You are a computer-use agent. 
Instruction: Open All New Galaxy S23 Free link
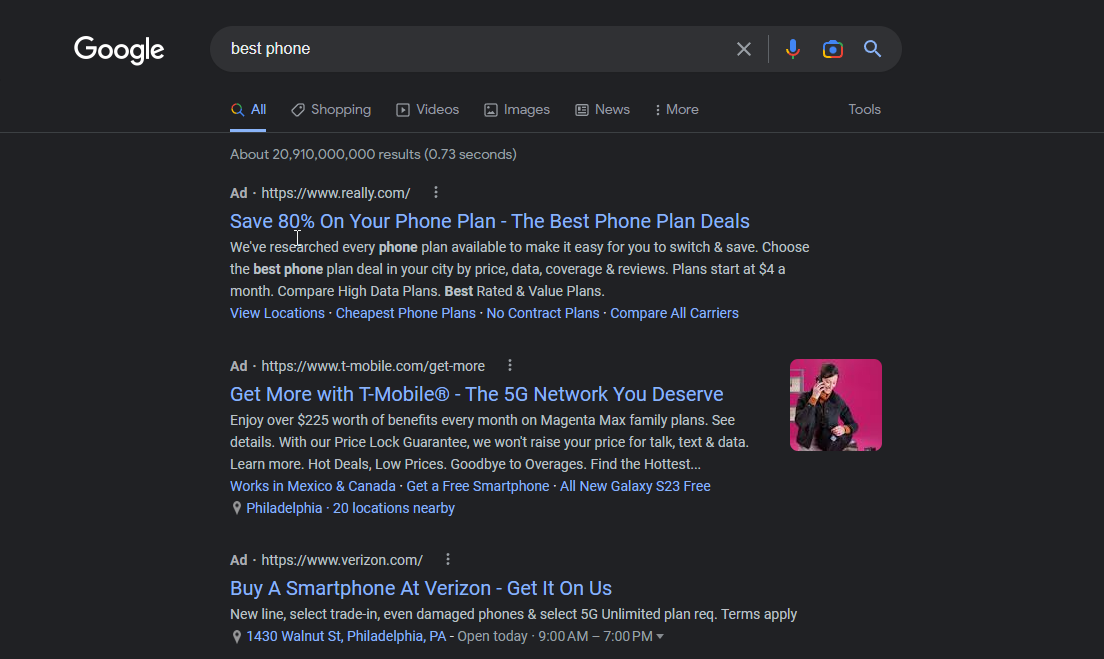(635, 487)
